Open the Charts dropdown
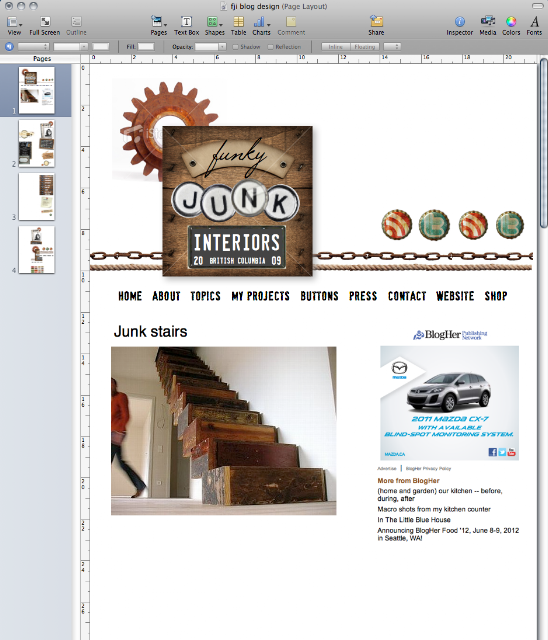 point(261,25)
